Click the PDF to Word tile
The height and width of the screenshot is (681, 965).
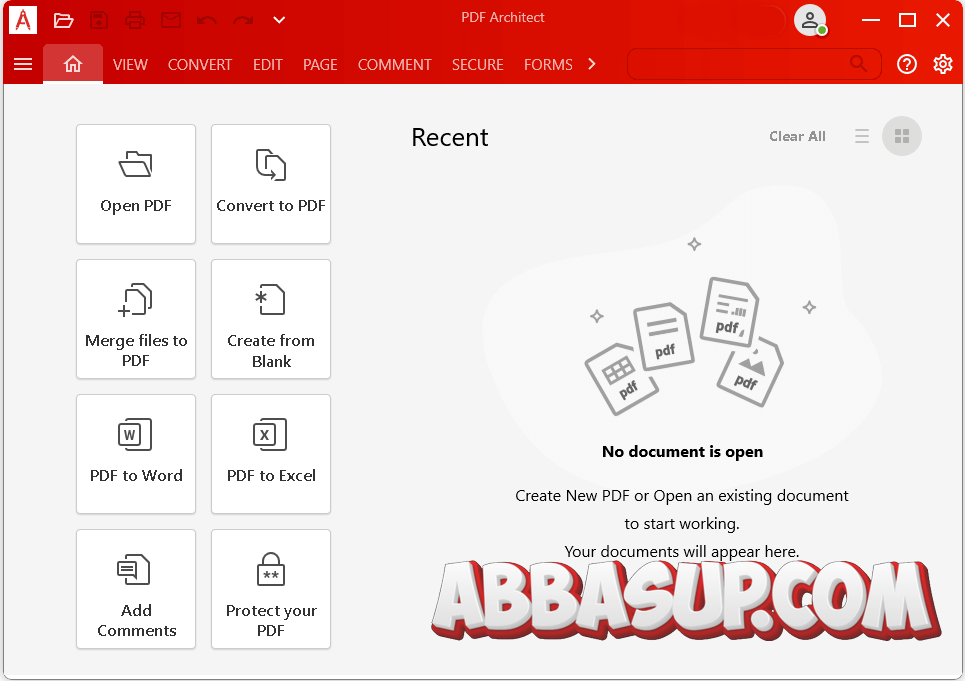[136, 454]
